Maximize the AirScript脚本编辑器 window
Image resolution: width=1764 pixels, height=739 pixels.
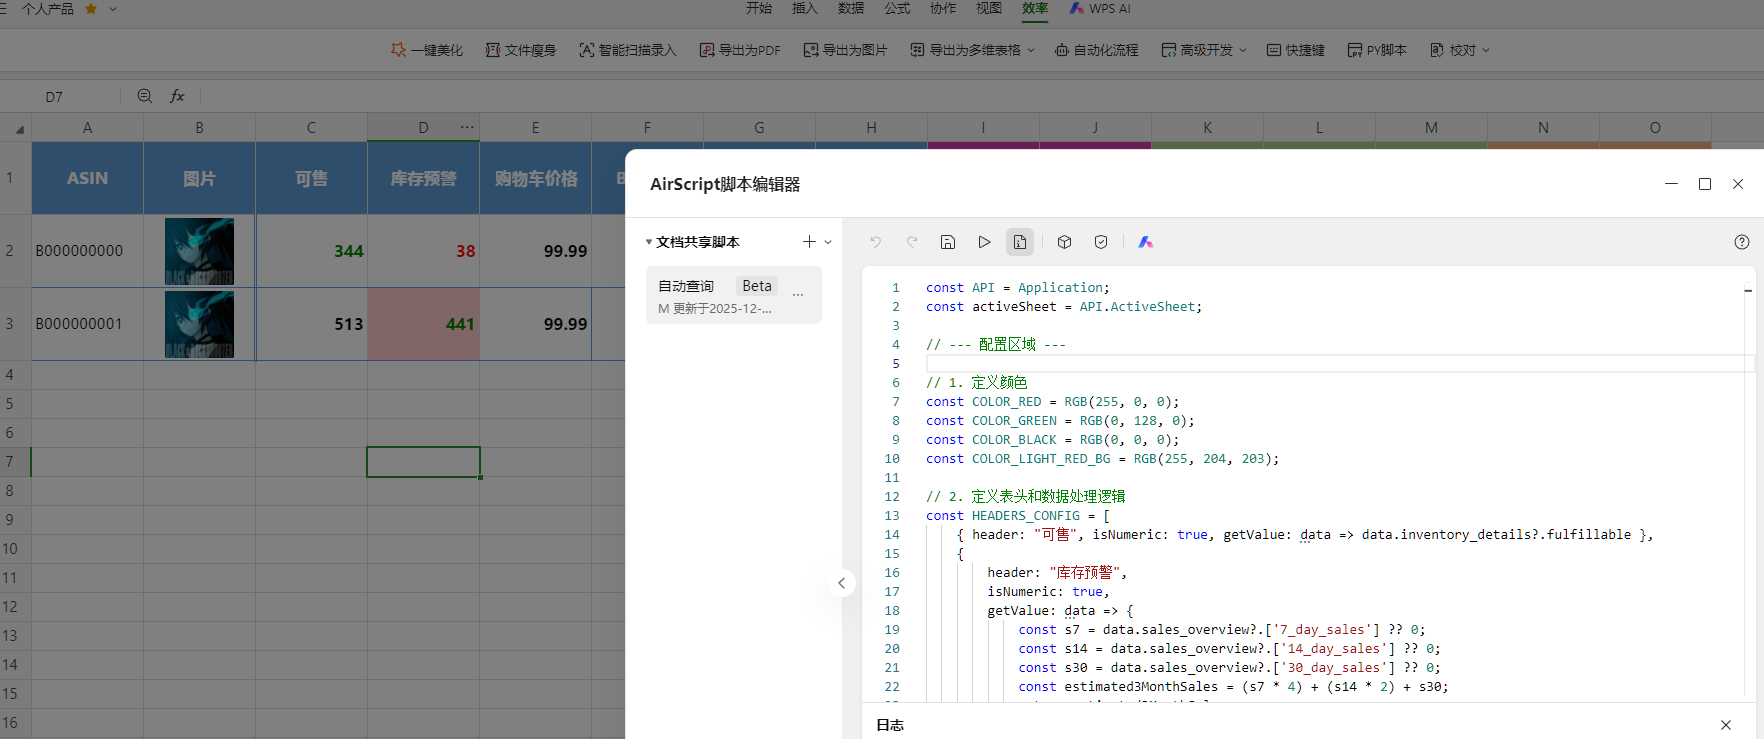(1705, 184)
